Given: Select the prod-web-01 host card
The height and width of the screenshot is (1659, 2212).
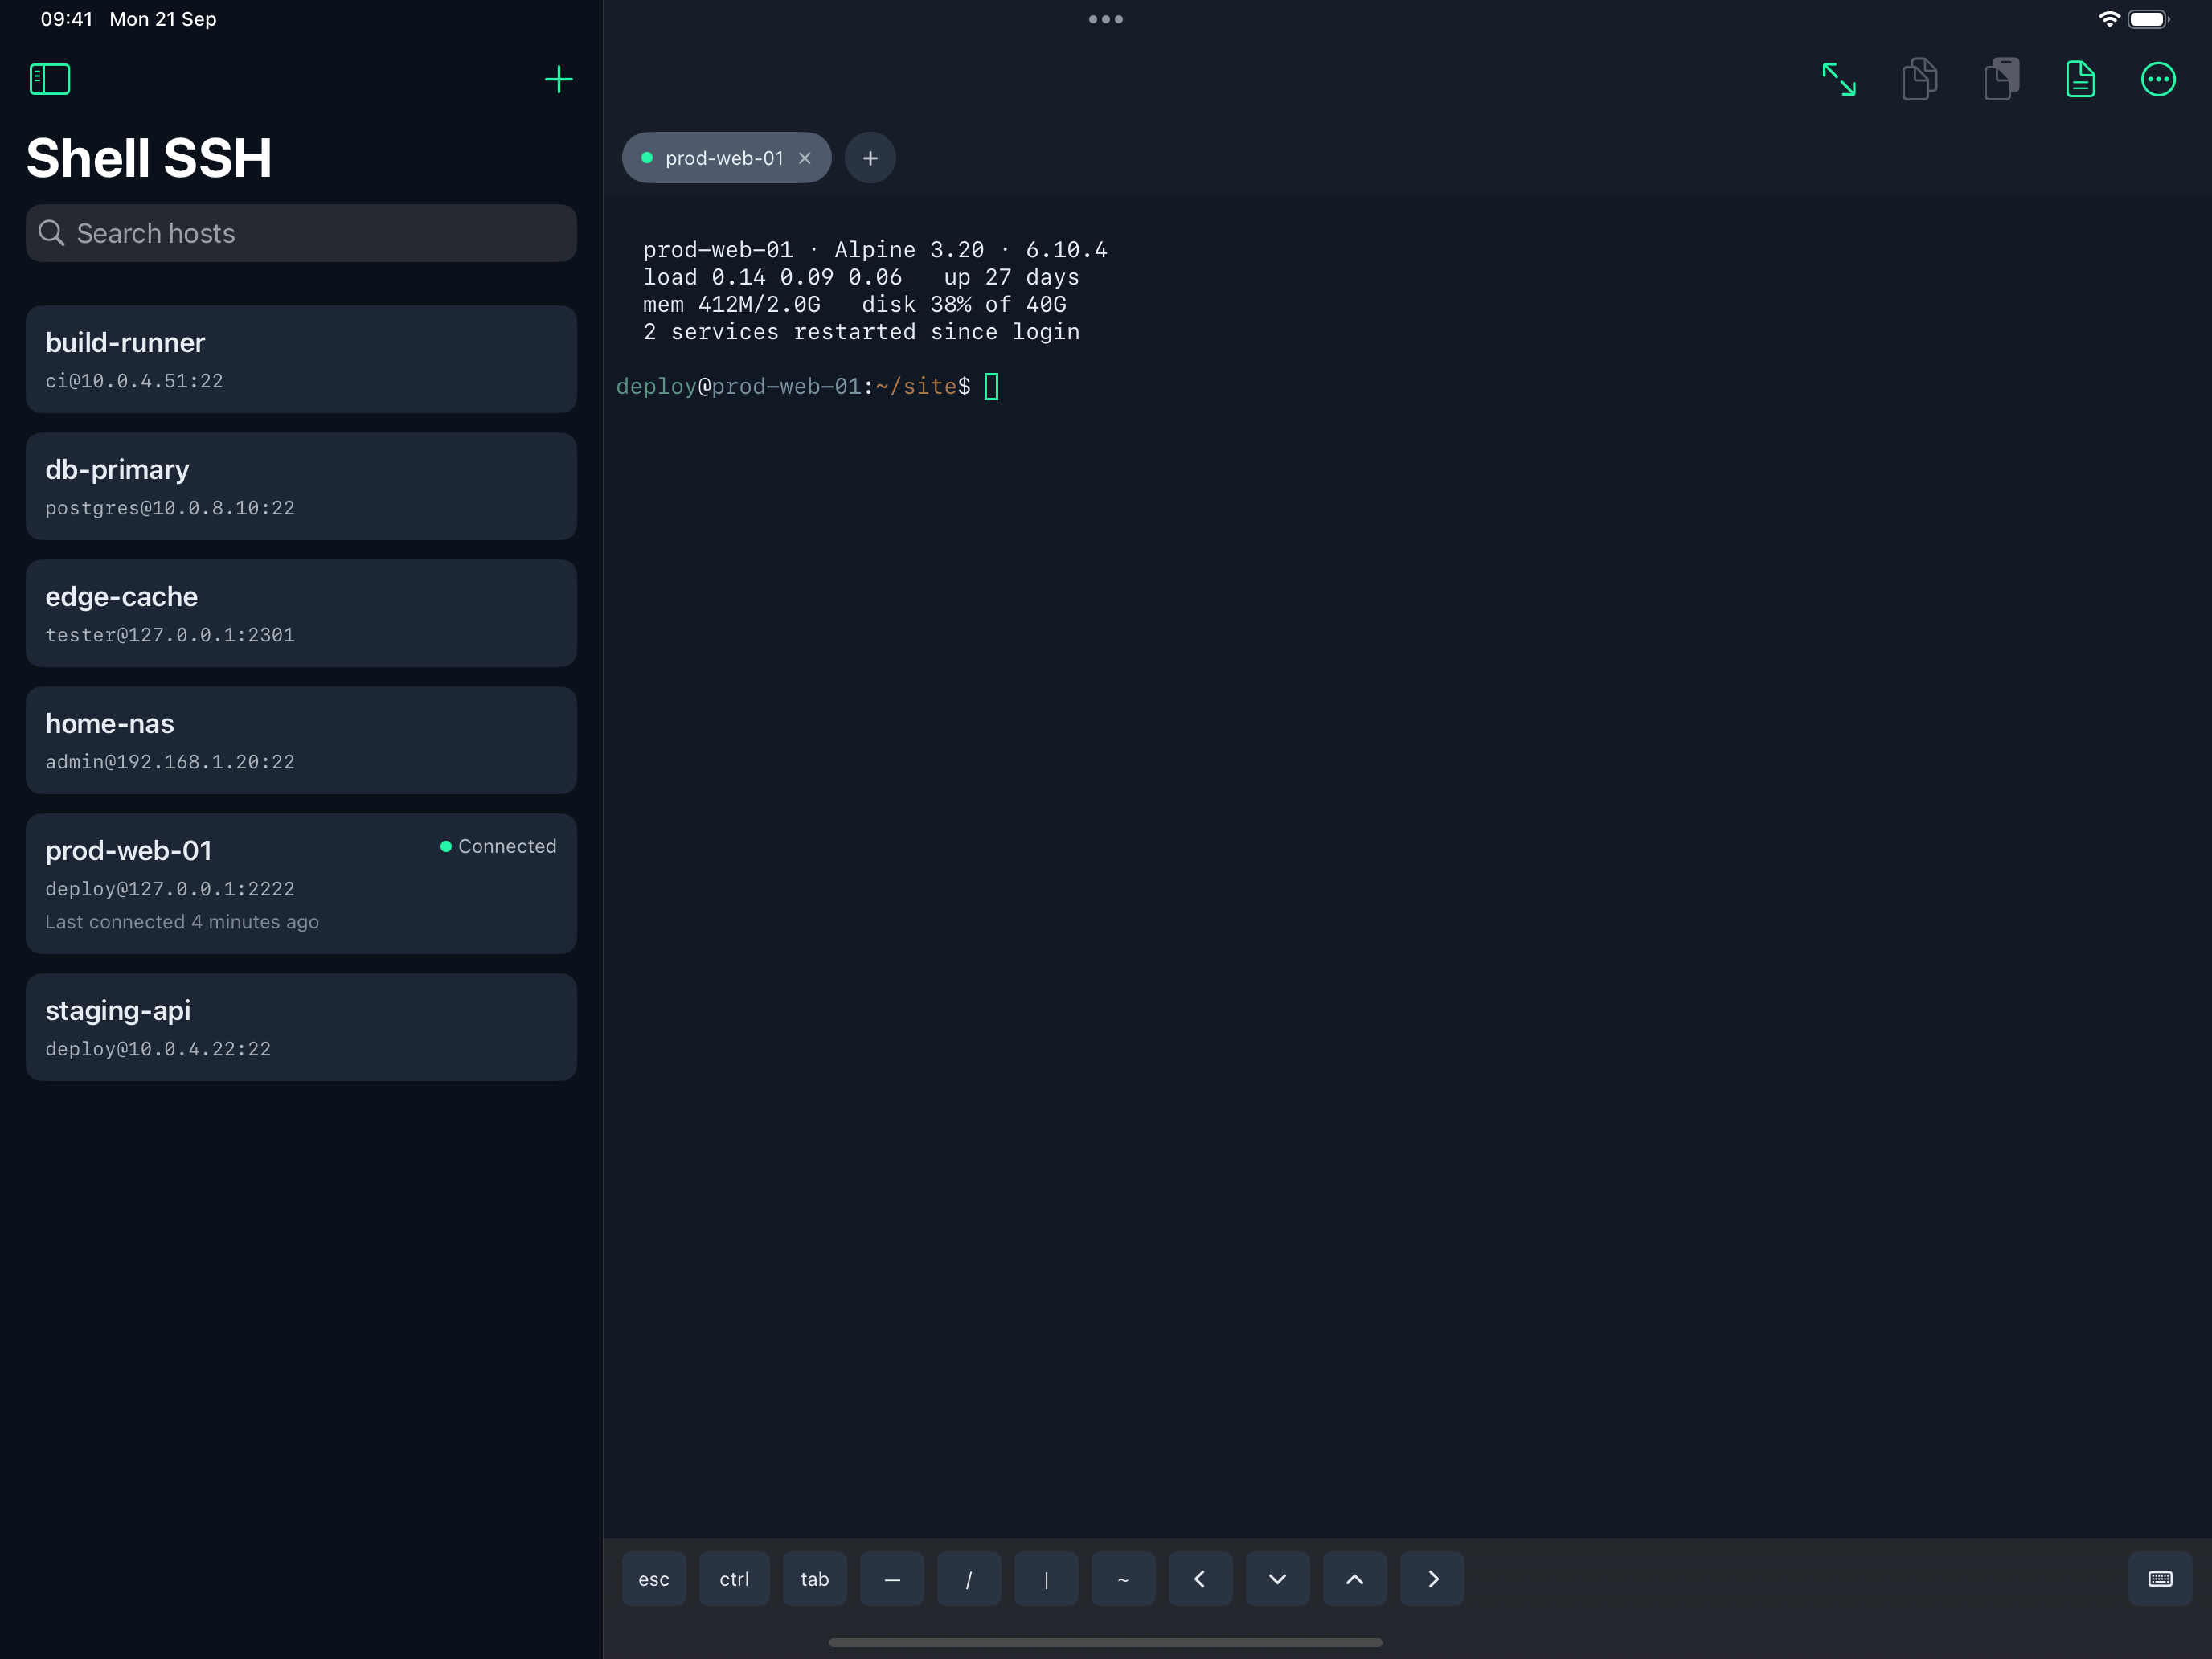Looking at the screenshot, I should [x=301, y=883].
